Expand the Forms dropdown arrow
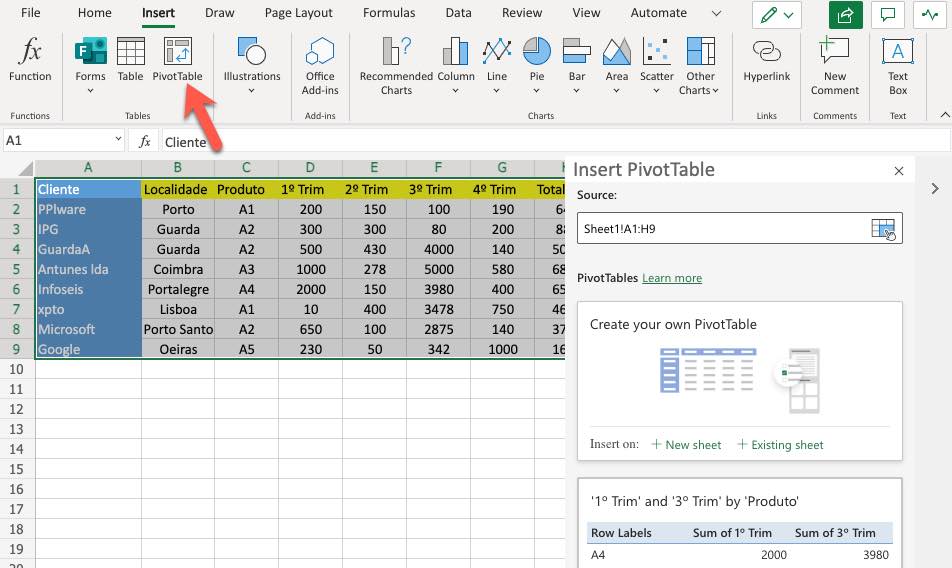The height and width of the screenshot is (568, 952). (x=90, y=91)
